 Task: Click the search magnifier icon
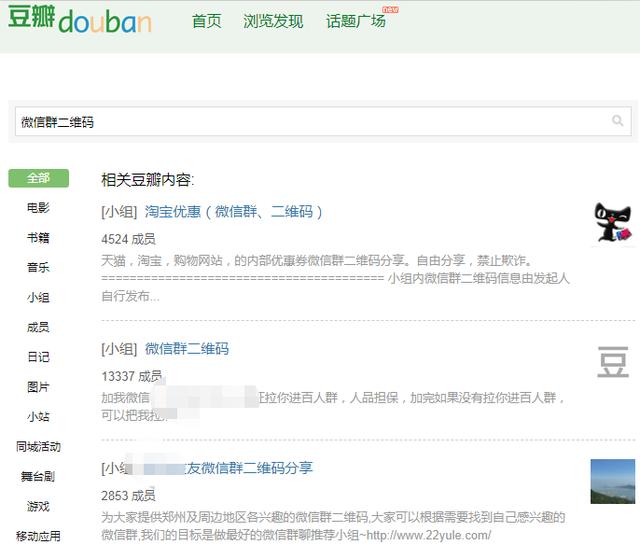tap(618, 120)
